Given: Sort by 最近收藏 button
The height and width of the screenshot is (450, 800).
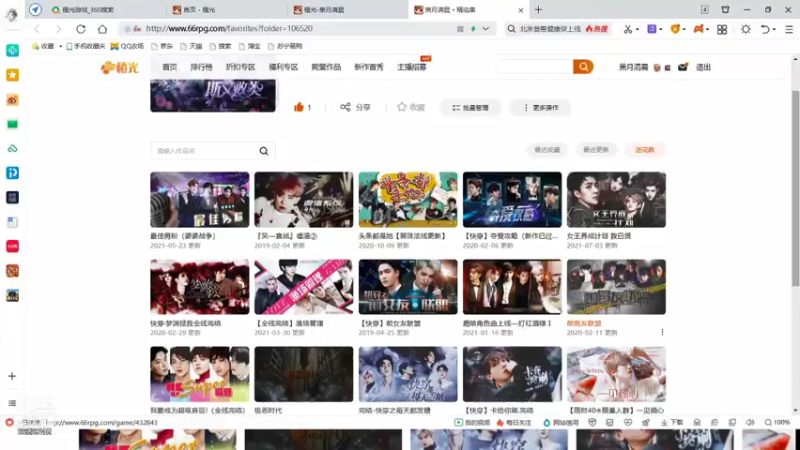Looking at the screenshot, I should point(547,149).
